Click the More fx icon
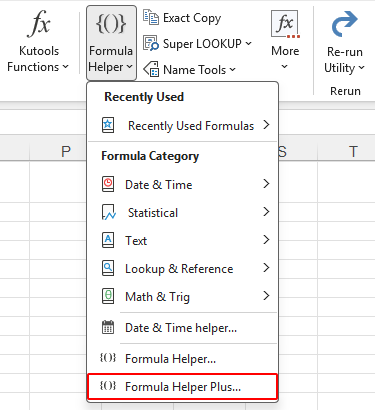The image size is (375, 410). [285, 24]
